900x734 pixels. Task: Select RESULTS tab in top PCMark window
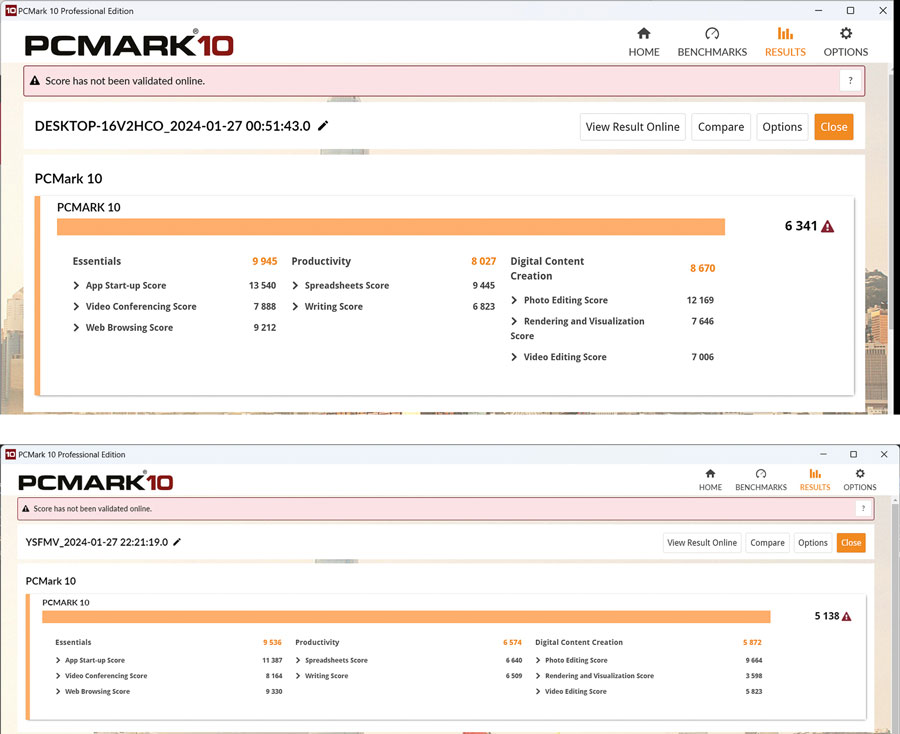[x=785, y=42]
